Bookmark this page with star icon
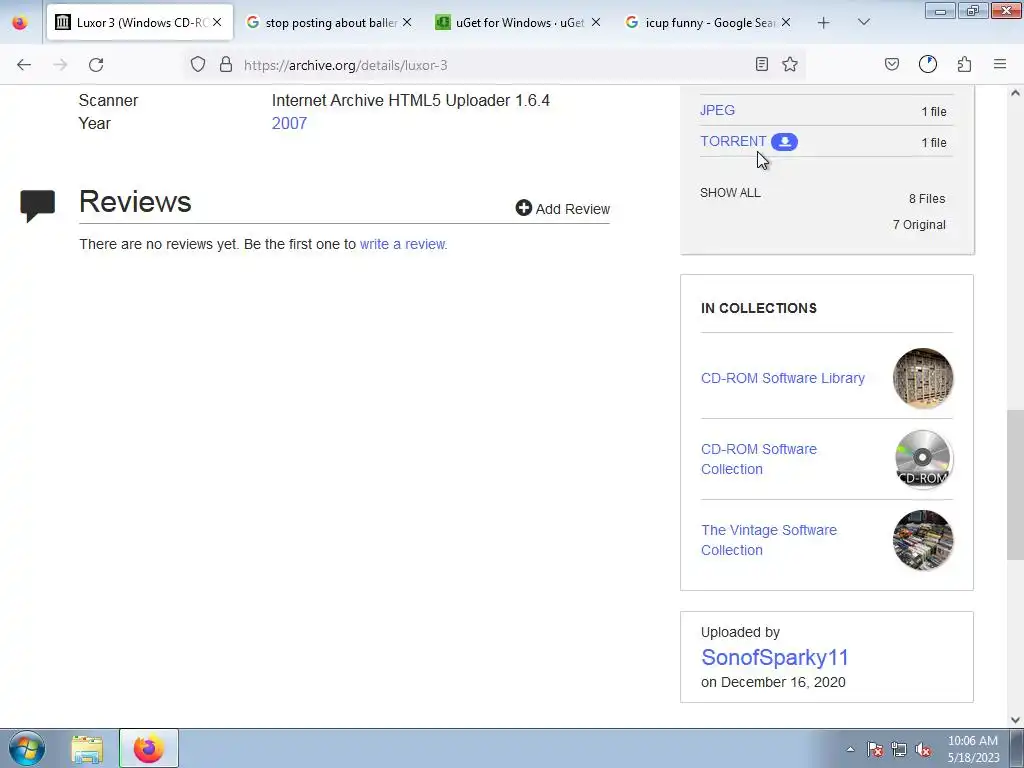 790,64
